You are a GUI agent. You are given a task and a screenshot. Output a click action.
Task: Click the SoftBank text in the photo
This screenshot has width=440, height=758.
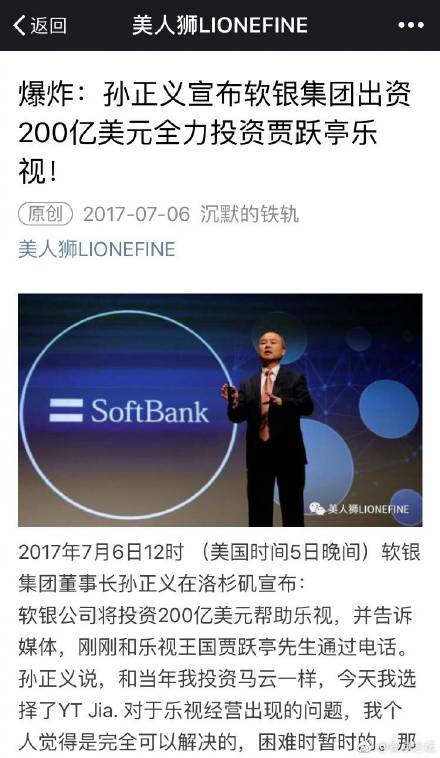[149, 411]
